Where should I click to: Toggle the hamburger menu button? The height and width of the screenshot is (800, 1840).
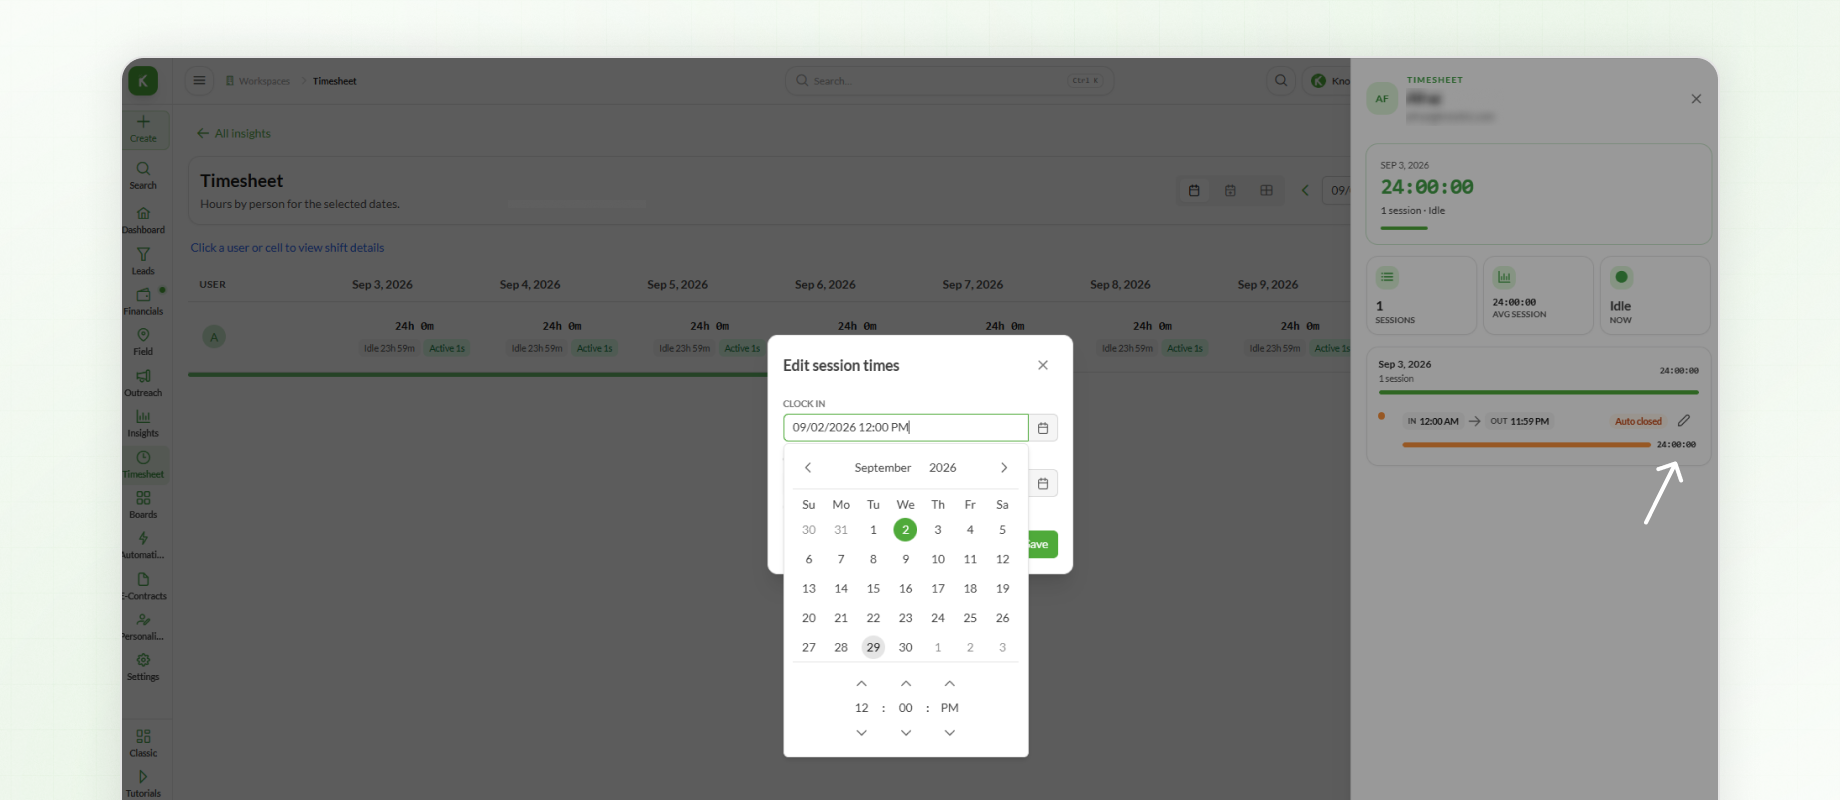tap(199, 81)
